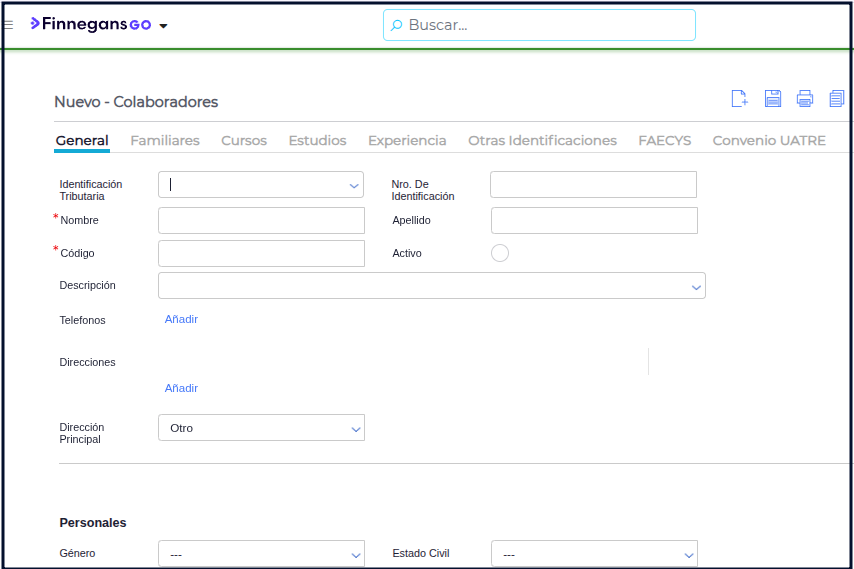854x569 pixels.
Task: Click the save floppy disk icon
Action: pos(772,98)
